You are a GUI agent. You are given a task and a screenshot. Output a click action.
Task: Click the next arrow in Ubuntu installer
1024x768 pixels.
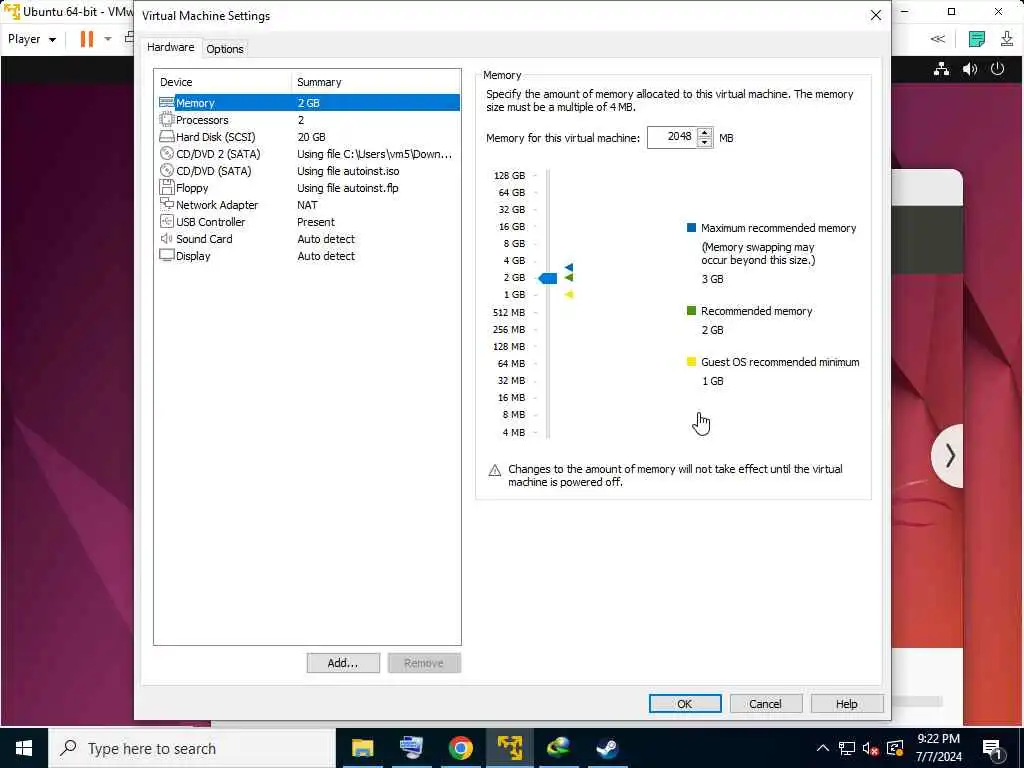950,455
